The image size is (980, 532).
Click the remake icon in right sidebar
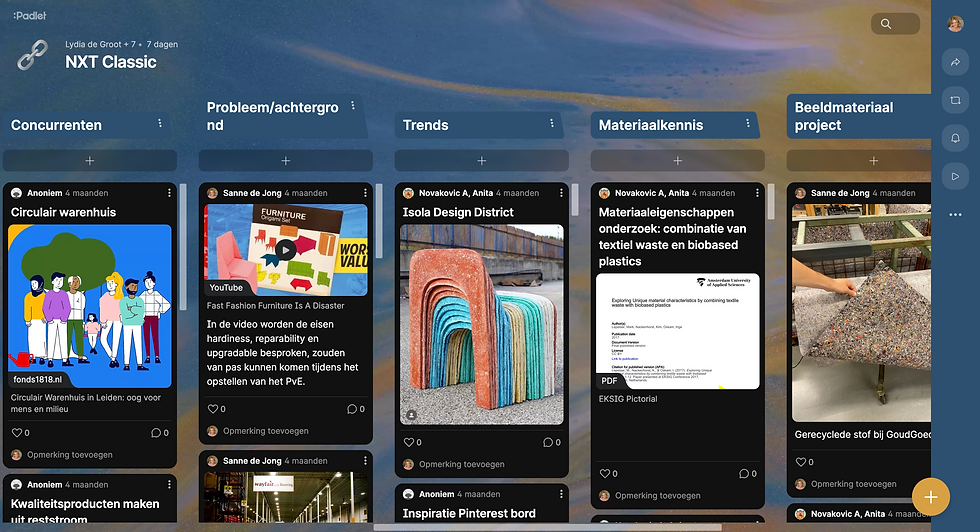955,100
